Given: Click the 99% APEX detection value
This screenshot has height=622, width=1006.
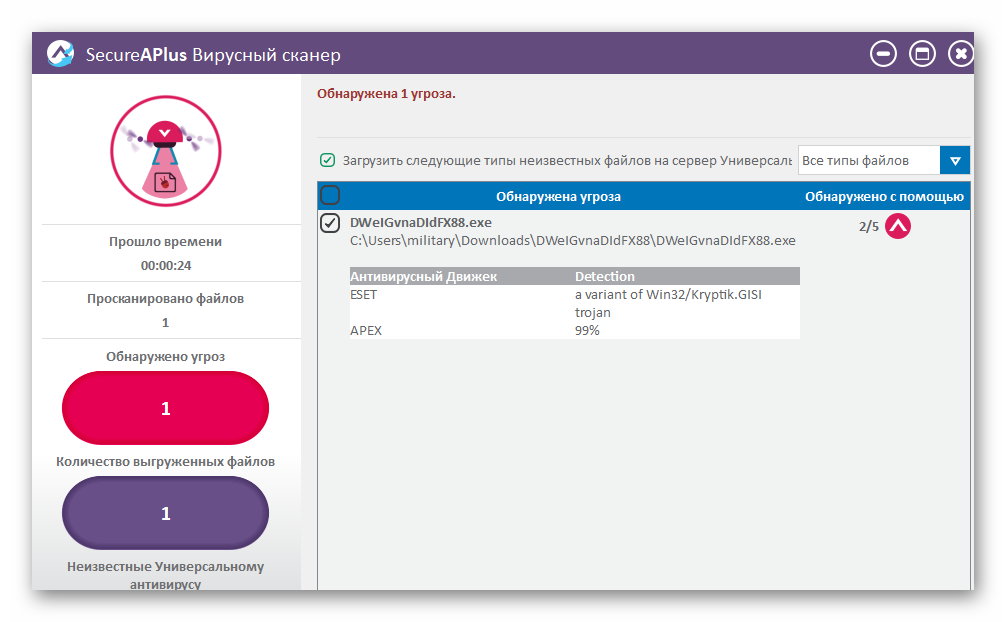Looking at the screenshot, I should tap(587, 330).
